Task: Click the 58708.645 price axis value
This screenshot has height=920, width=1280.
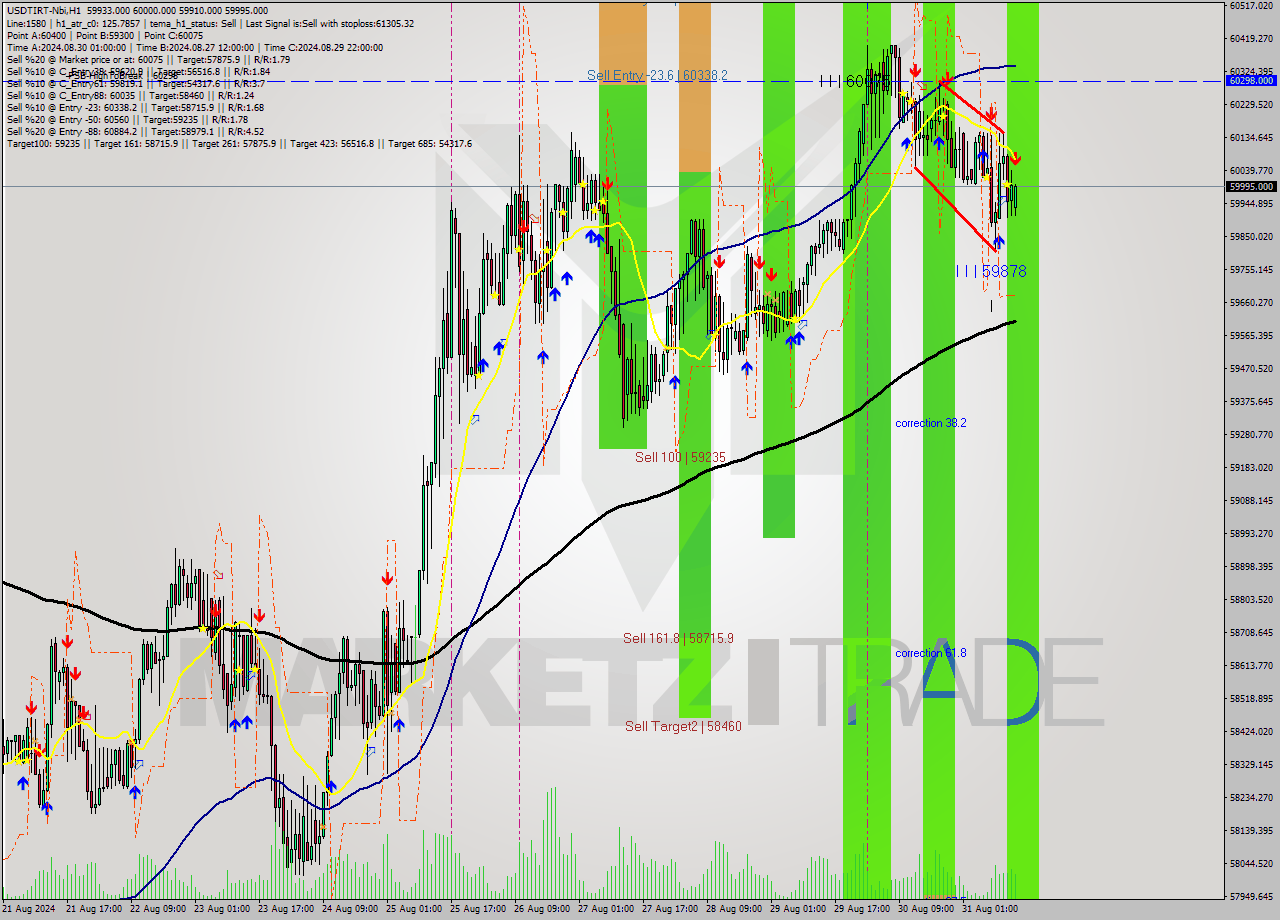Action: [1252, 632]
